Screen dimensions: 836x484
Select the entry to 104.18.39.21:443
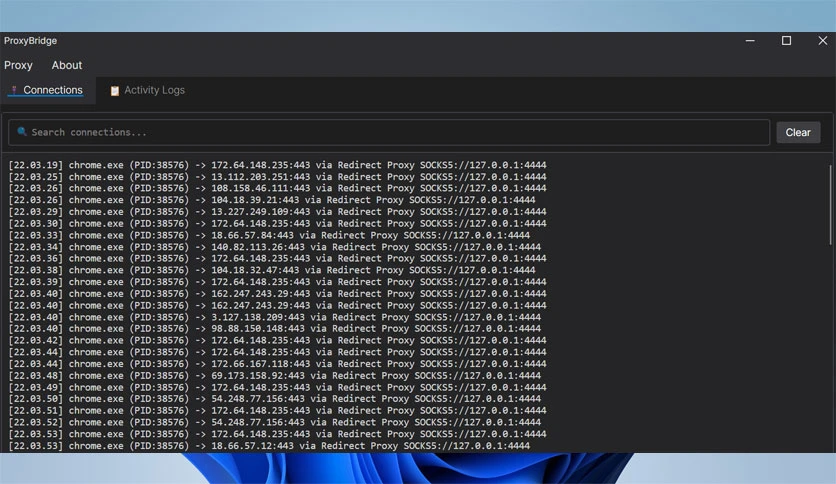click(272, 200)
